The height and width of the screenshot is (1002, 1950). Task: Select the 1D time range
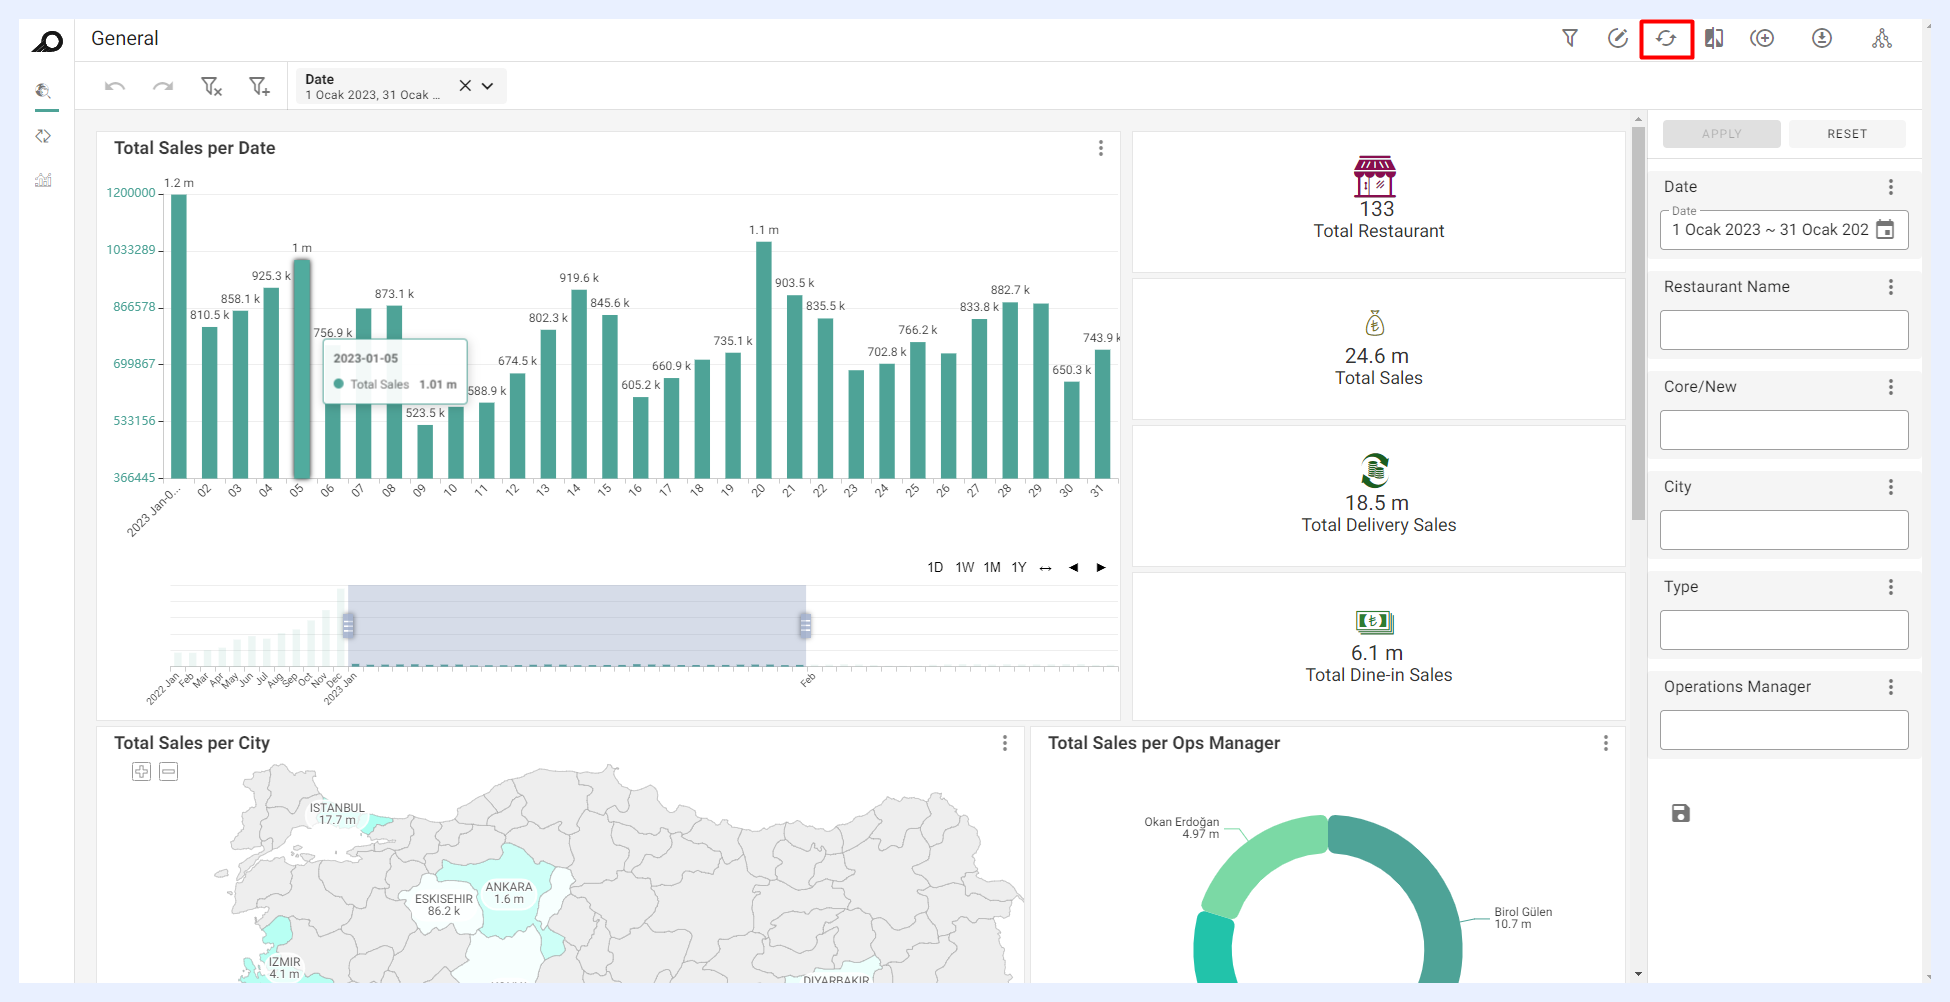(x=935, y=567)
